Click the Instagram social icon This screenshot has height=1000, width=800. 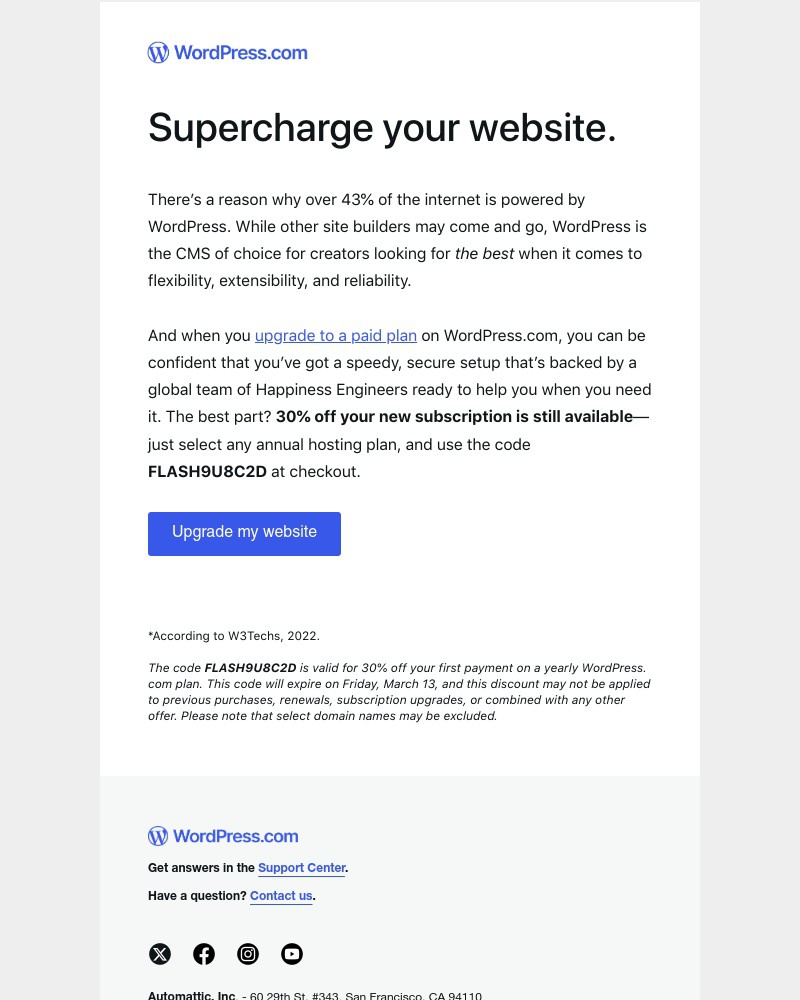pyautogui.click(x=248, y=954)
